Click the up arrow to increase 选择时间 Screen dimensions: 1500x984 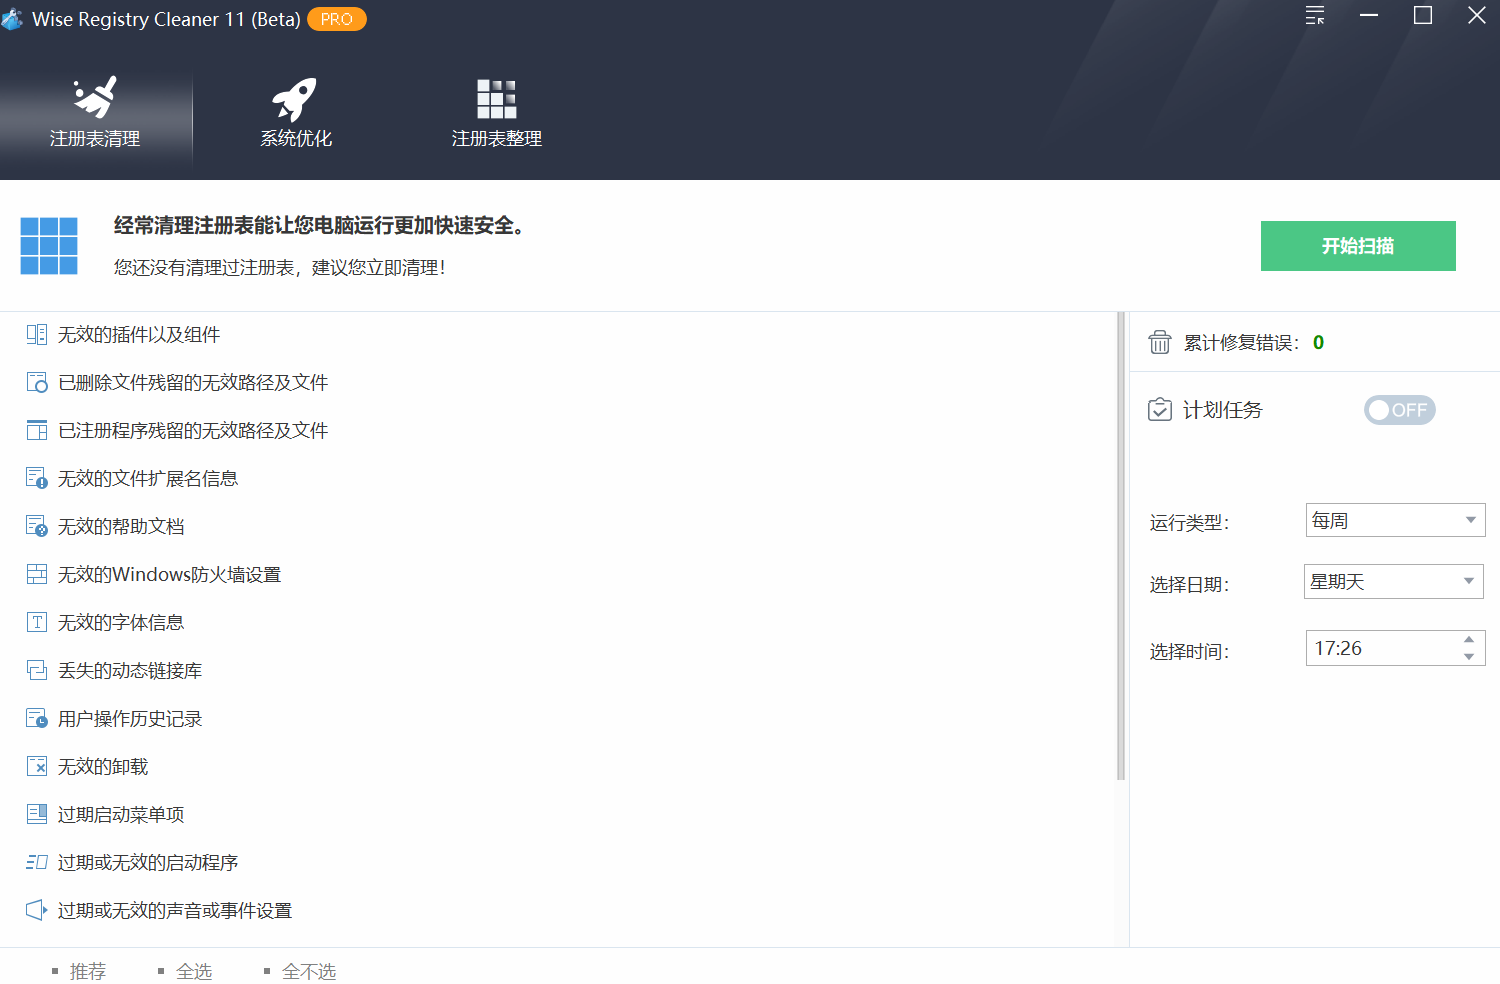[1468, 640]
